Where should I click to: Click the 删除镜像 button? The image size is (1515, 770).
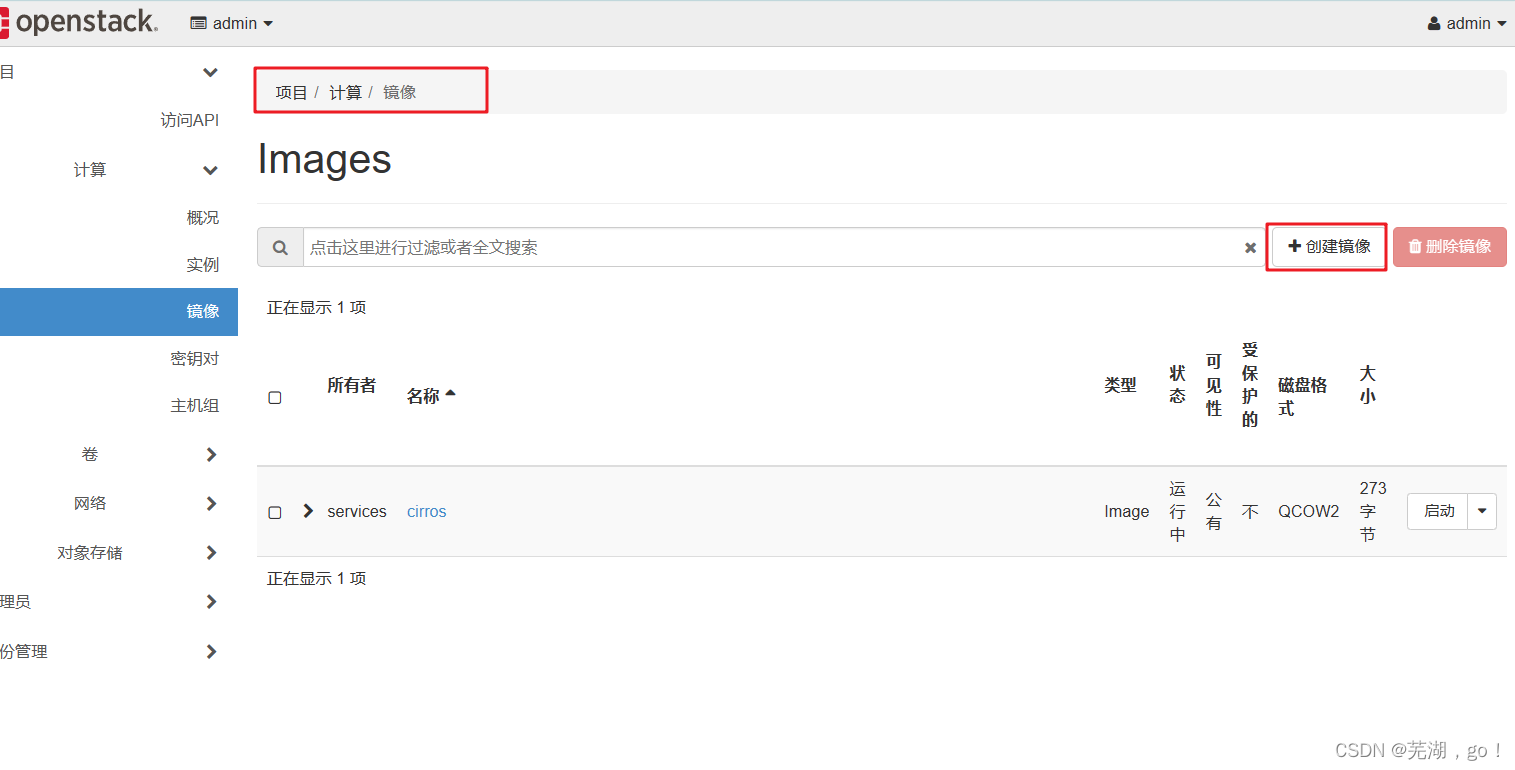tap(1449, 246)
